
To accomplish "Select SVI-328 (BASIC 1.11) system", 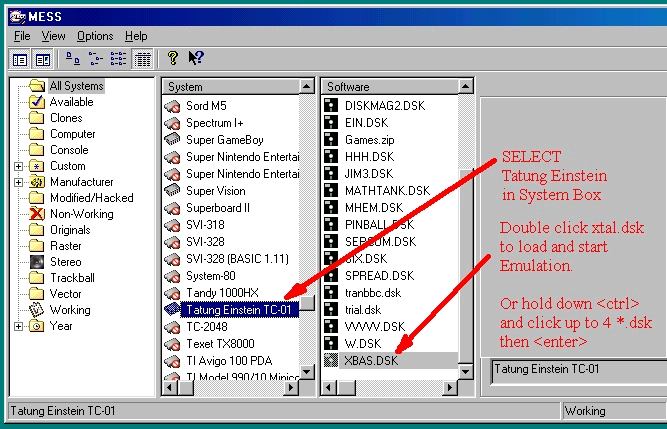I will [237, 259].
